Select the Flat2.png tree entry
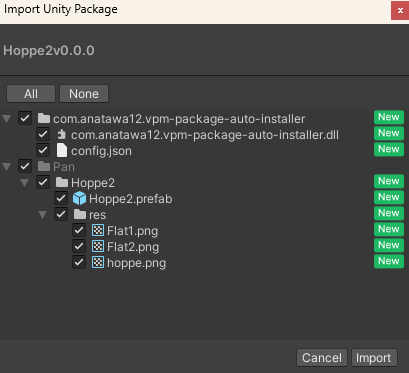409x373 pixels. point(133,247)
